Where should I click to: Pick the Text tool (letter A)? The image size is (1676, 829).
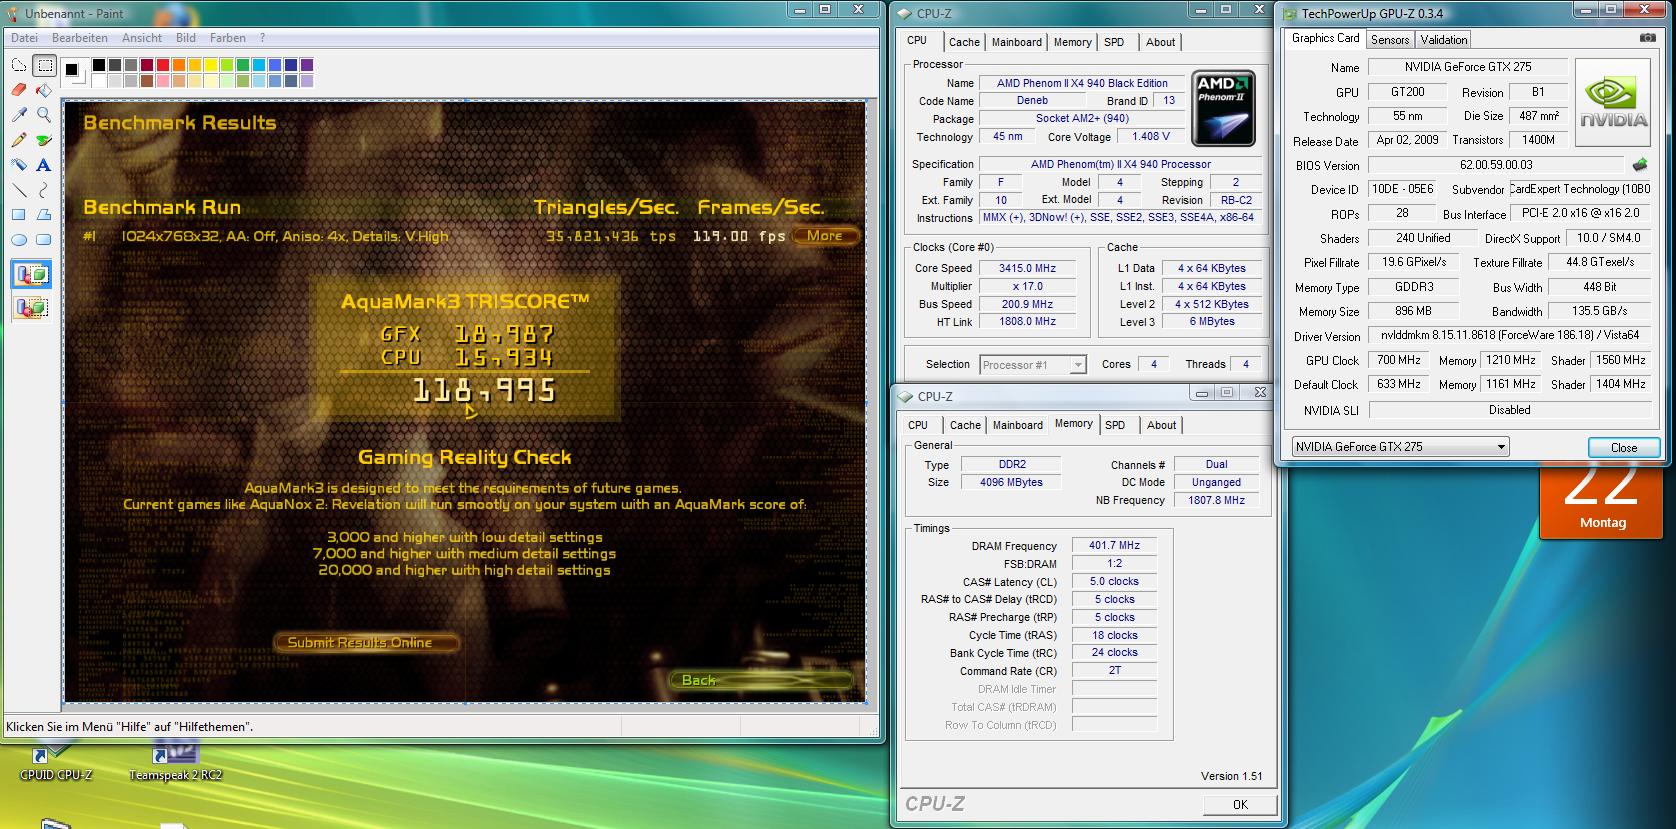tap(44, 165)
